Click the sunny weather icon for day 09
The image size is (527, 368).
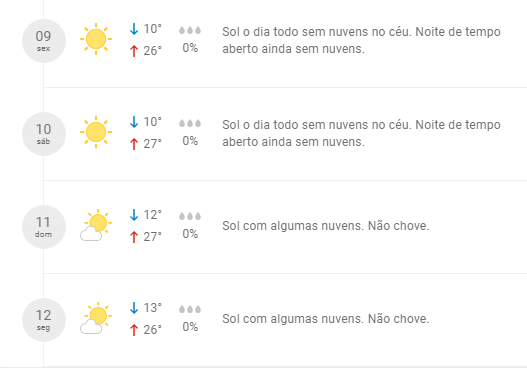tap(96, 39)
